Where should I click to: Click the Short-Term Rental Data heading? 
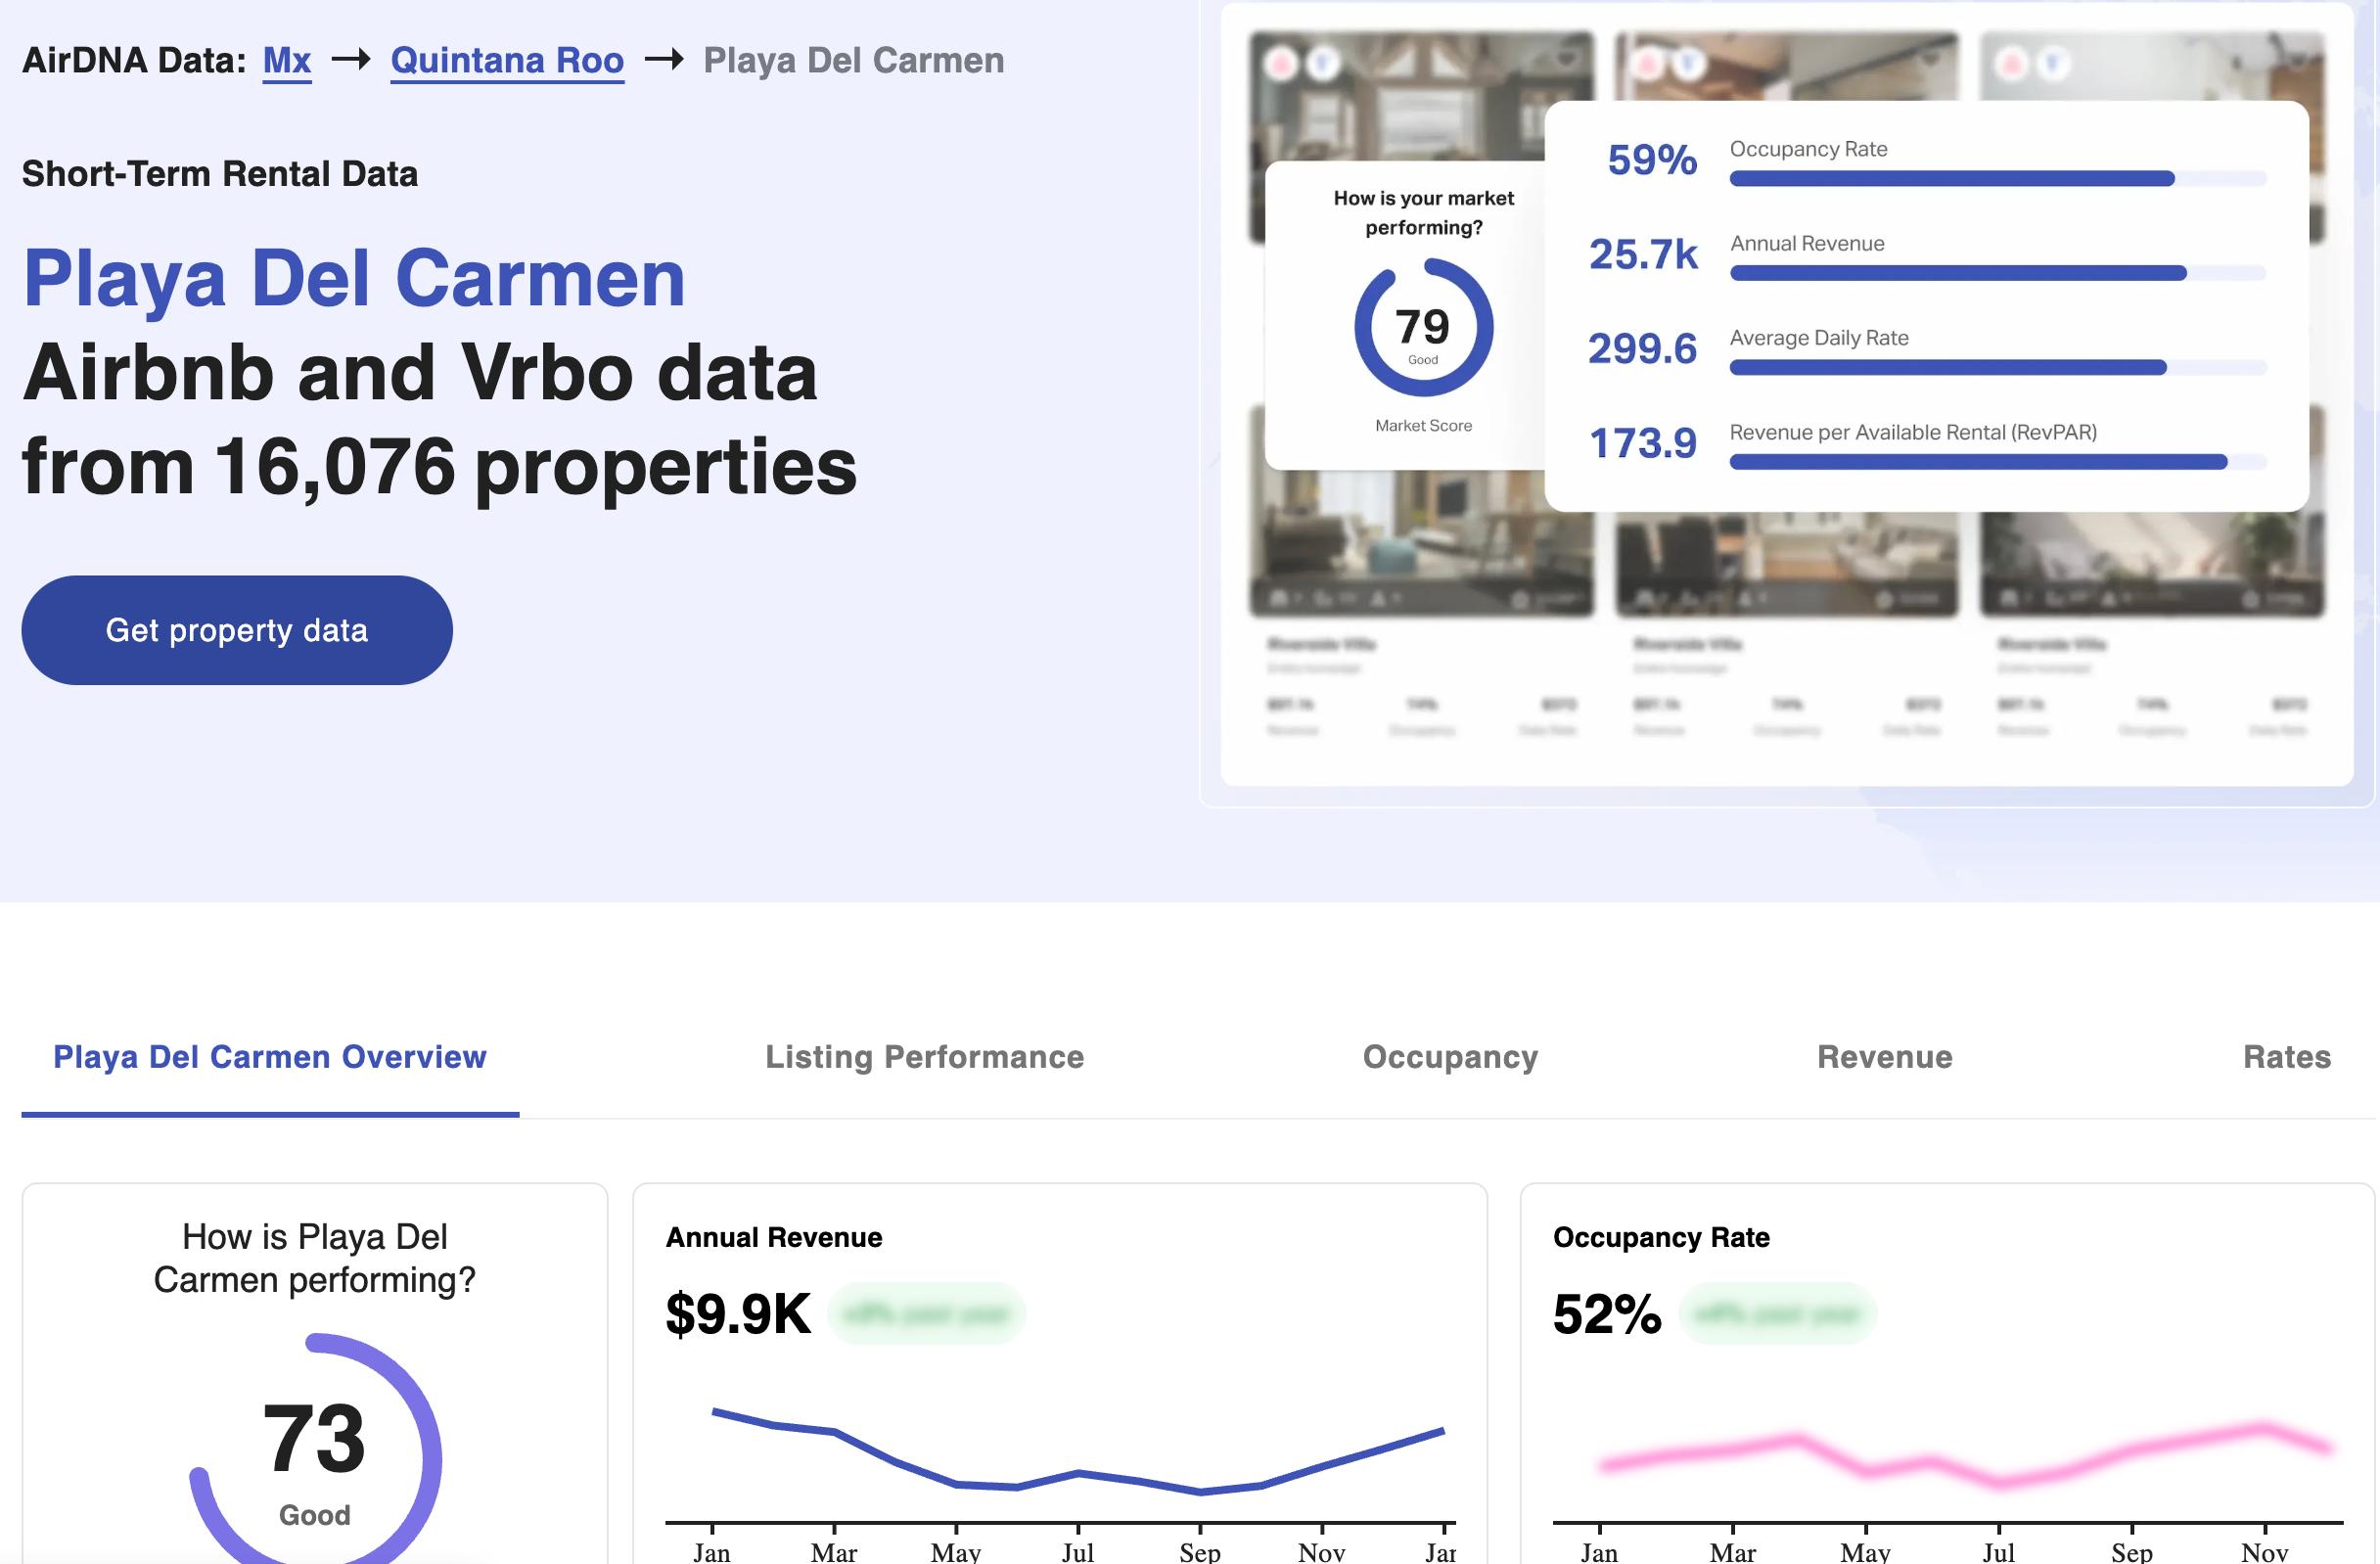(220, 174)
